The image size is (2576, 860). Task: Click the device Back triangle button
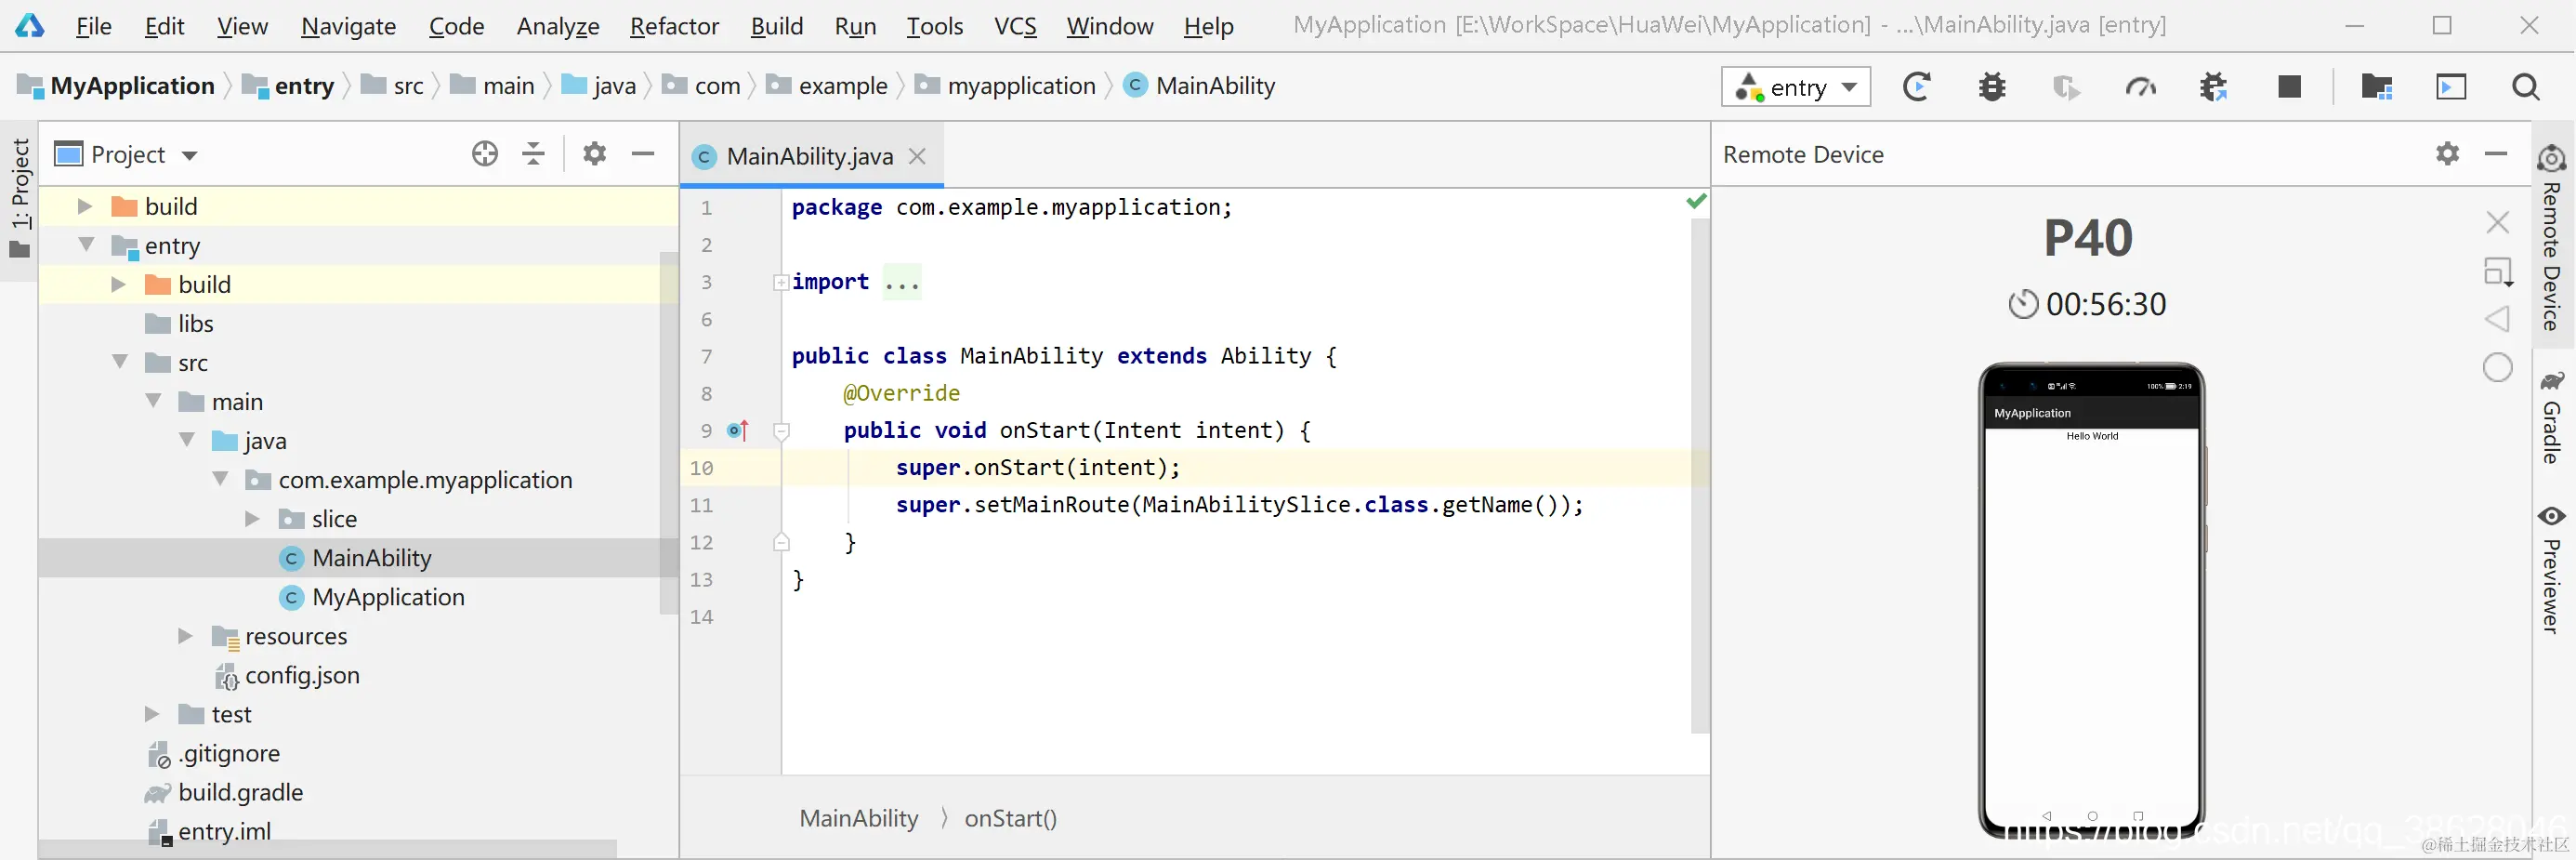tap(2497, 319)
